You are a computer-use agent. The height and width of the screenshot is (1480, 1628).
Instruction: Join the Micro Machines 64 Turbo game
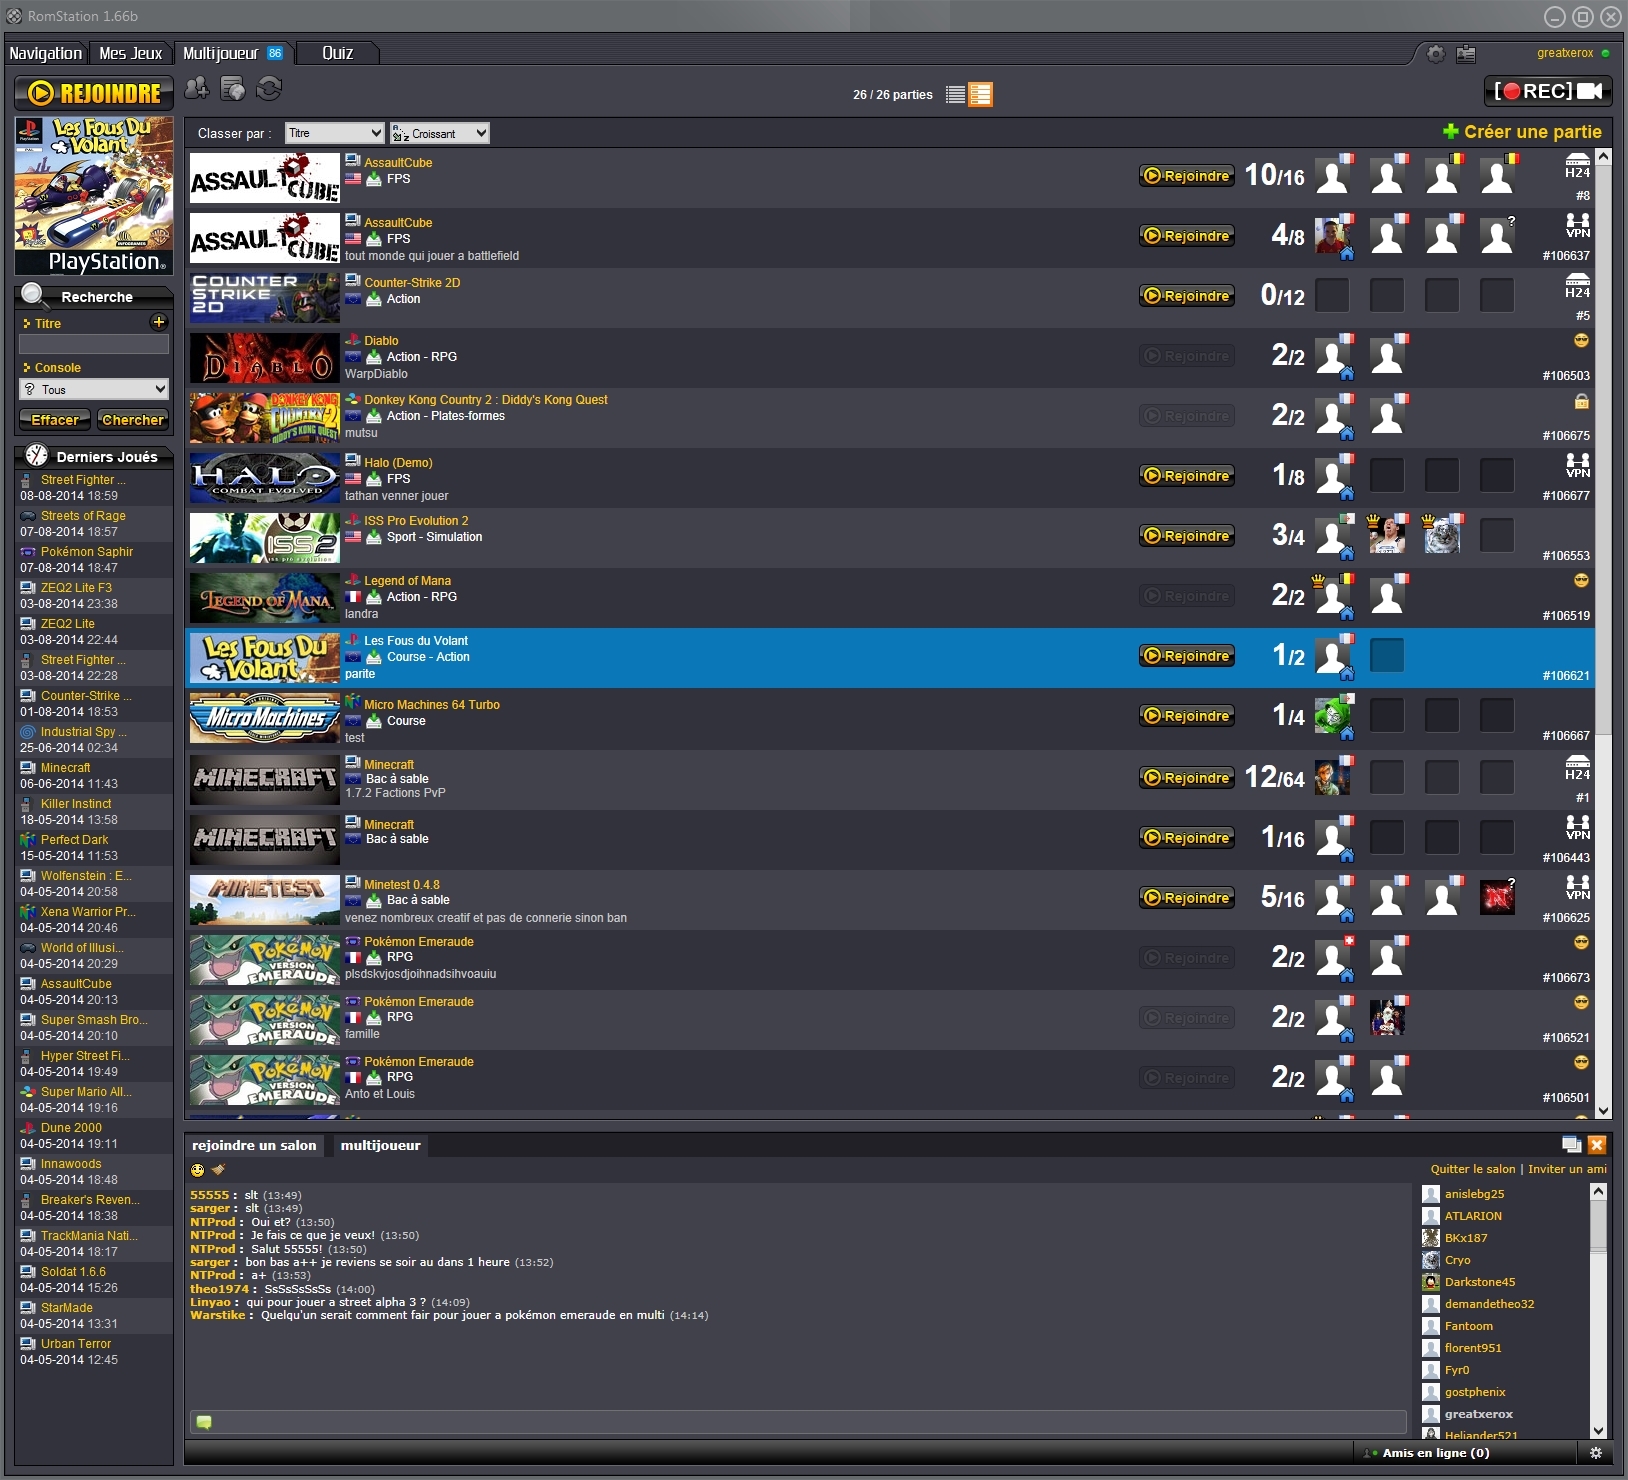1187,716
